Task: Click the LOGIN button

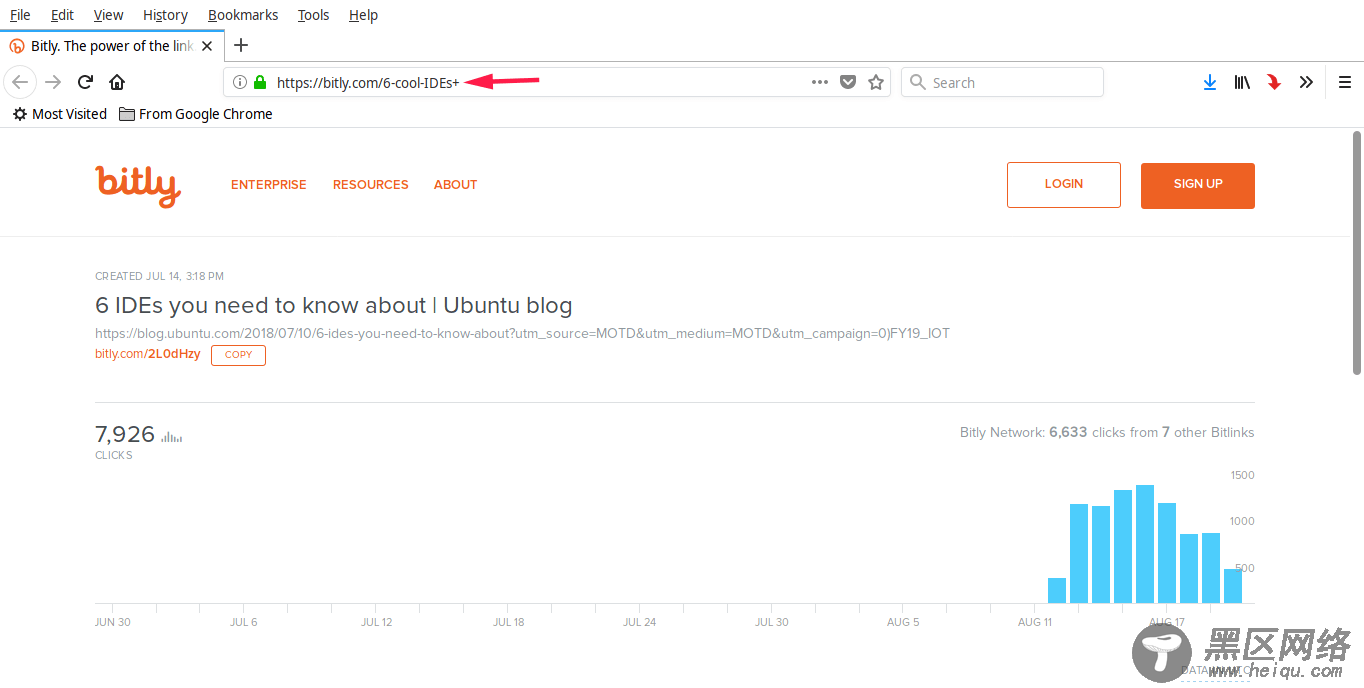Action: point(1064,185)
